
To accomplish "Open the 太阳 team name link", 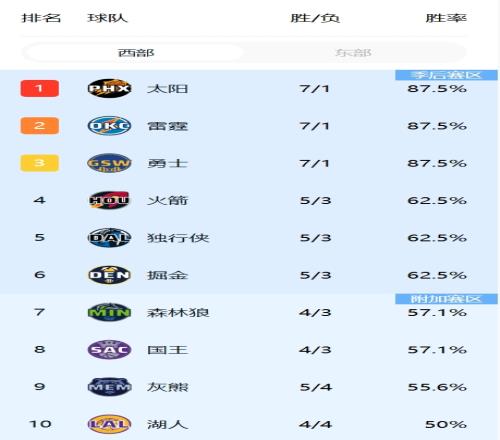I will pos(168,89).
